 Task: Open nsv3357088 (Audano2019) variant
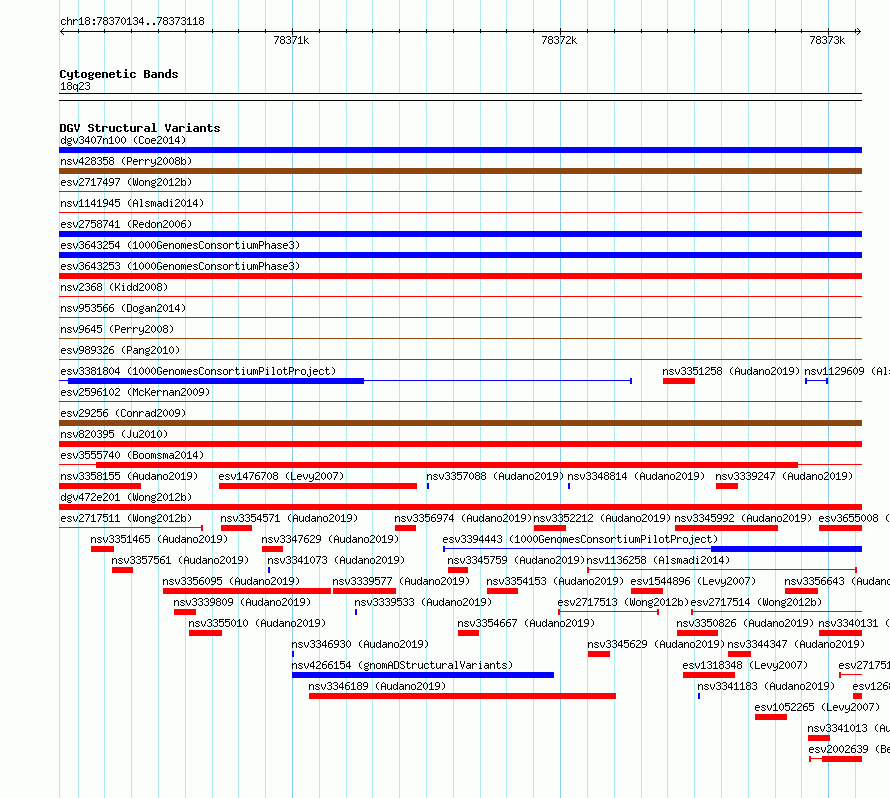[x=495, y=476]
